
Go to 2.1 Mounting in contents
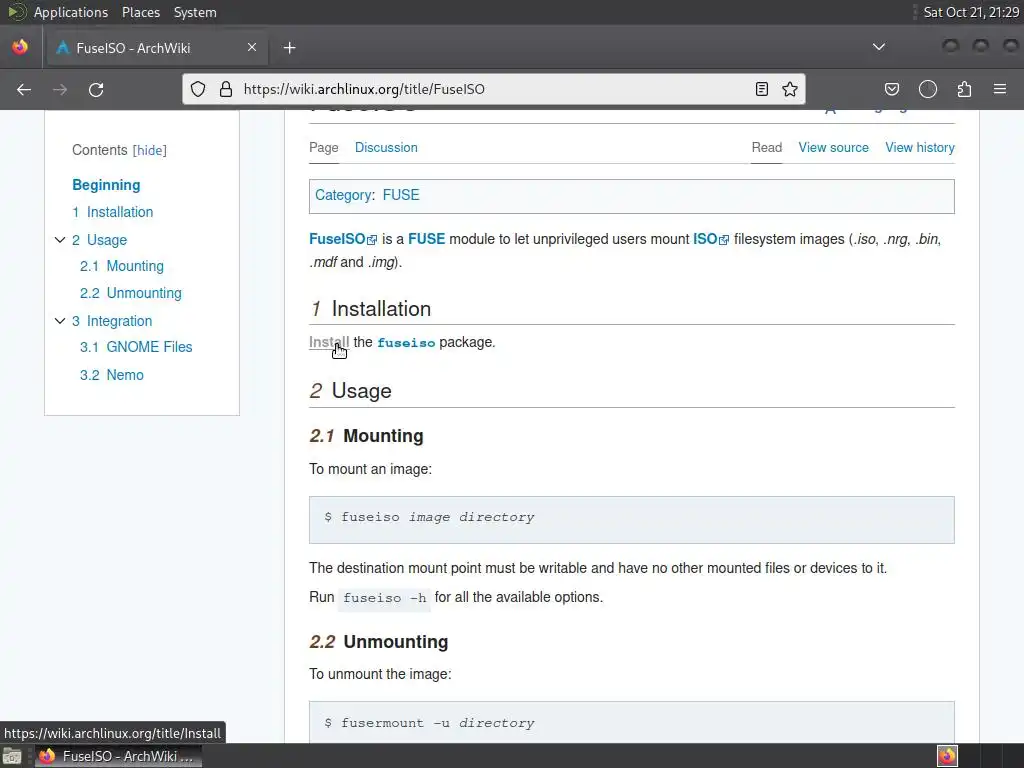coord(121,266)
